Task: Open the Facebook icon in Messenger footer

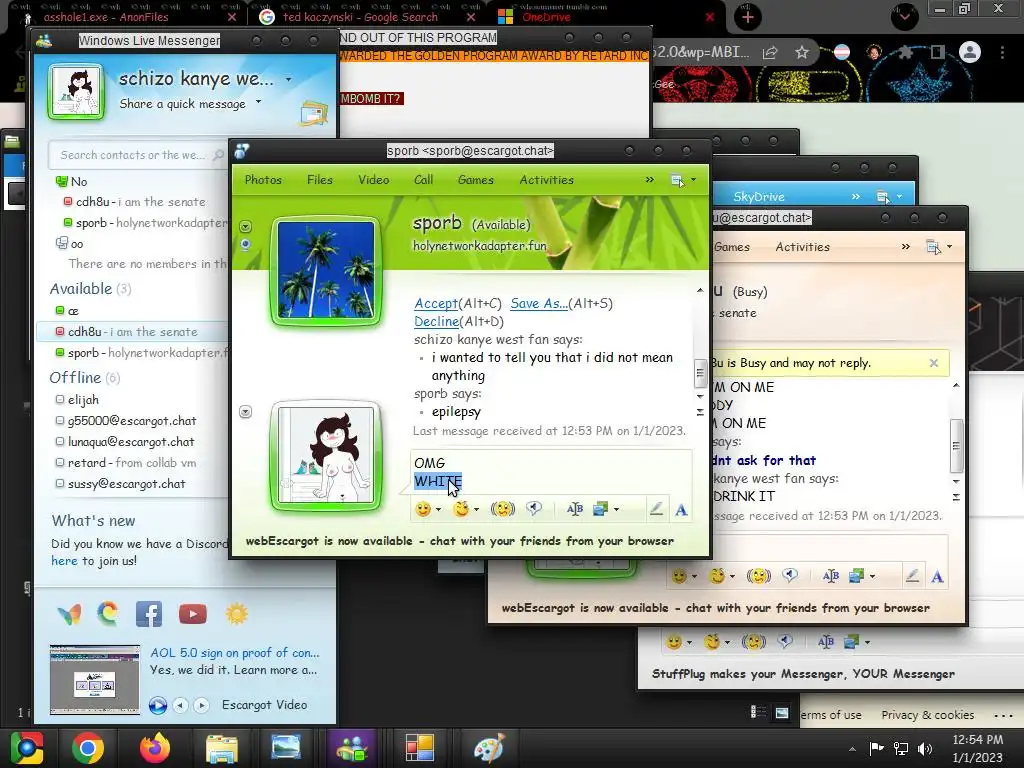Action: click(149, 614)
